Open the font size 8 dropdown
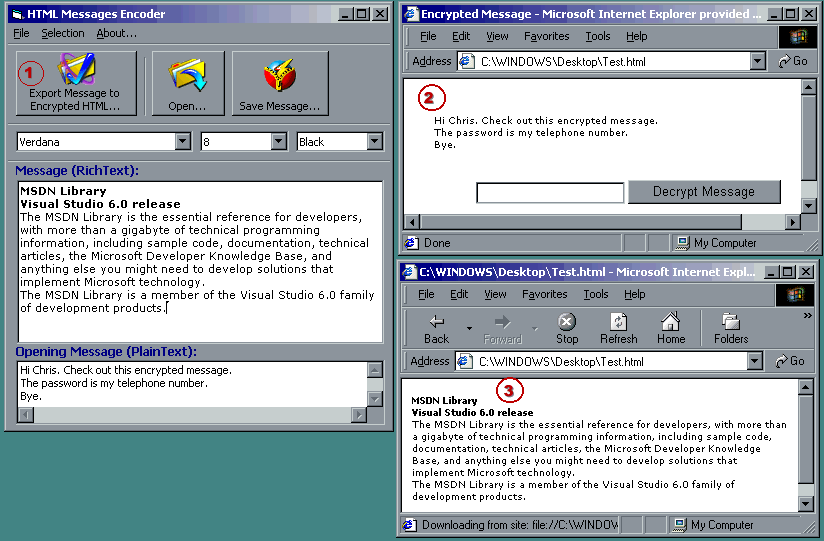 click(279, 141)
